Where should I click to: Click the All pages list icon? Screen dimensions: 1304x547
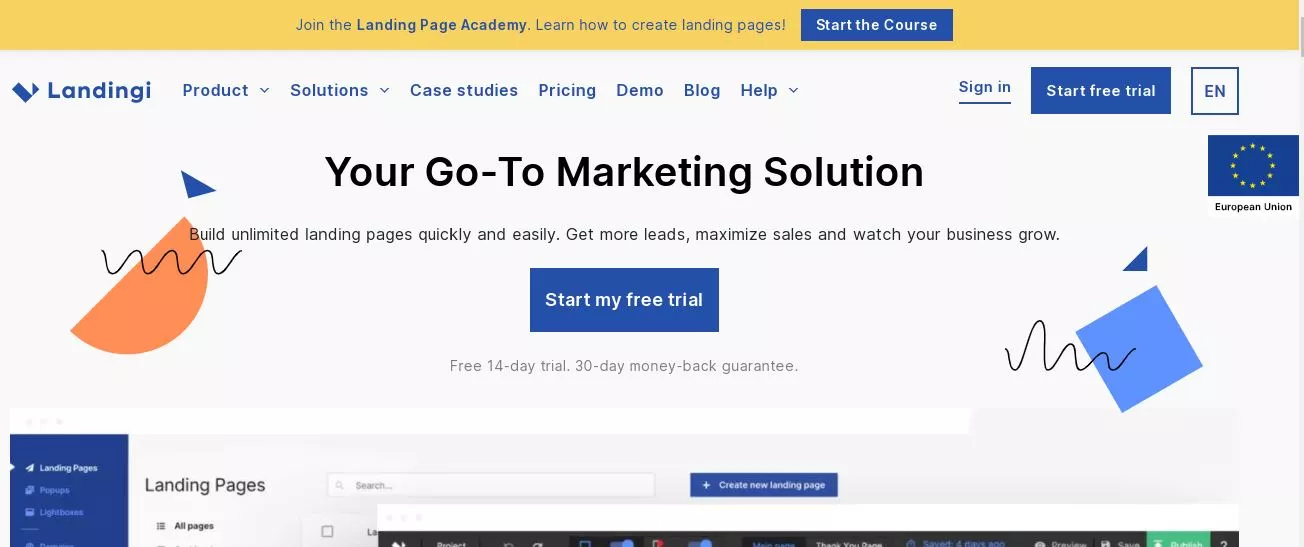tap(160, 526)
